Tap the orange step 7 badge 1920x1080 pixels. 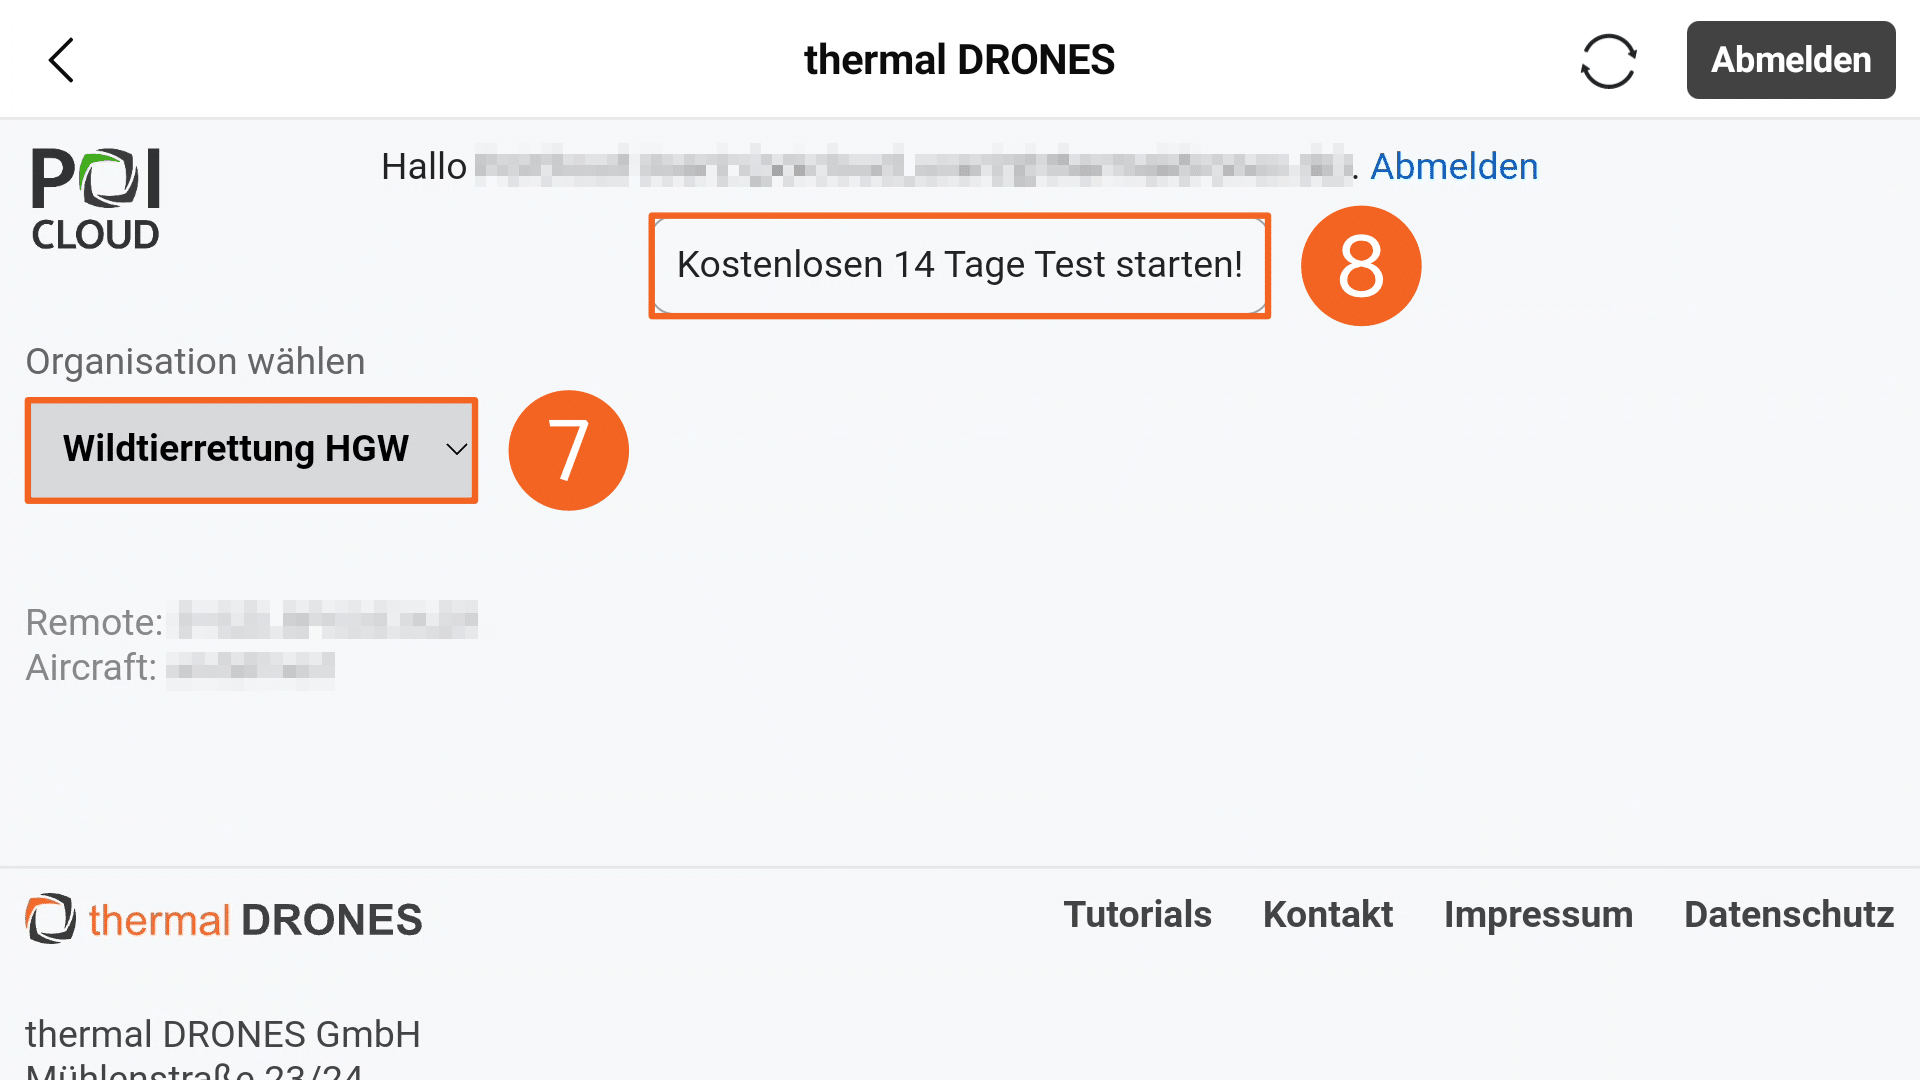(568, 450)
